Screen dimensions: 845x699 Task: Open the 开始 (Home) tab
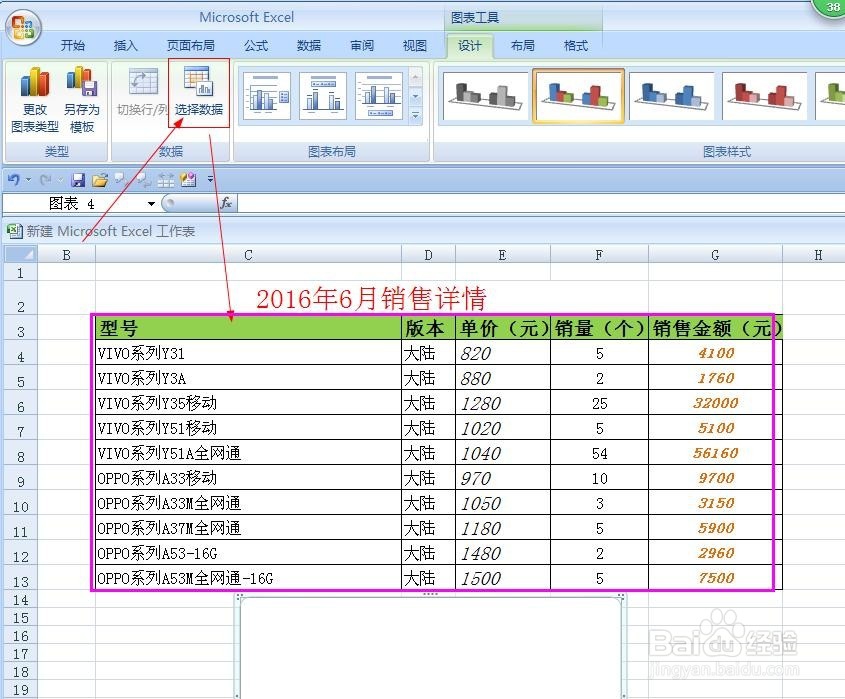tap(73, 46)
